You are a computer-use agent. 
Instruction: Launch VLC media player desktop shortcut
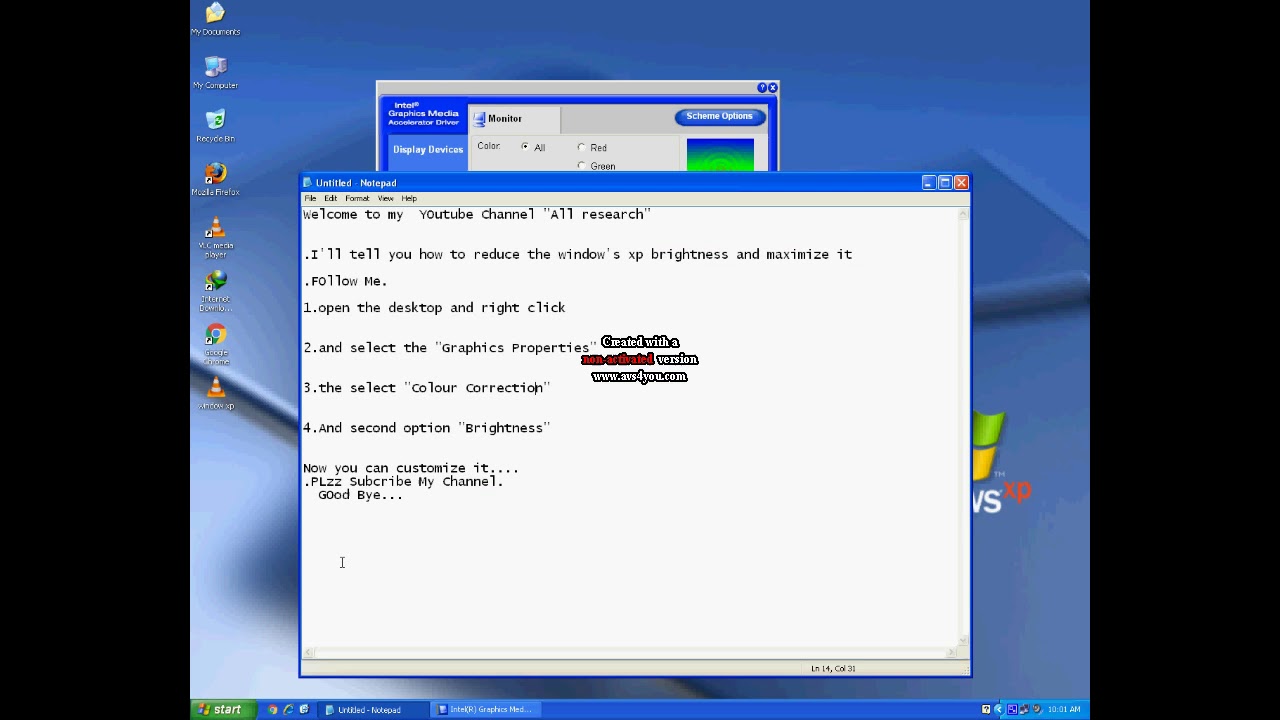[215, 237]
